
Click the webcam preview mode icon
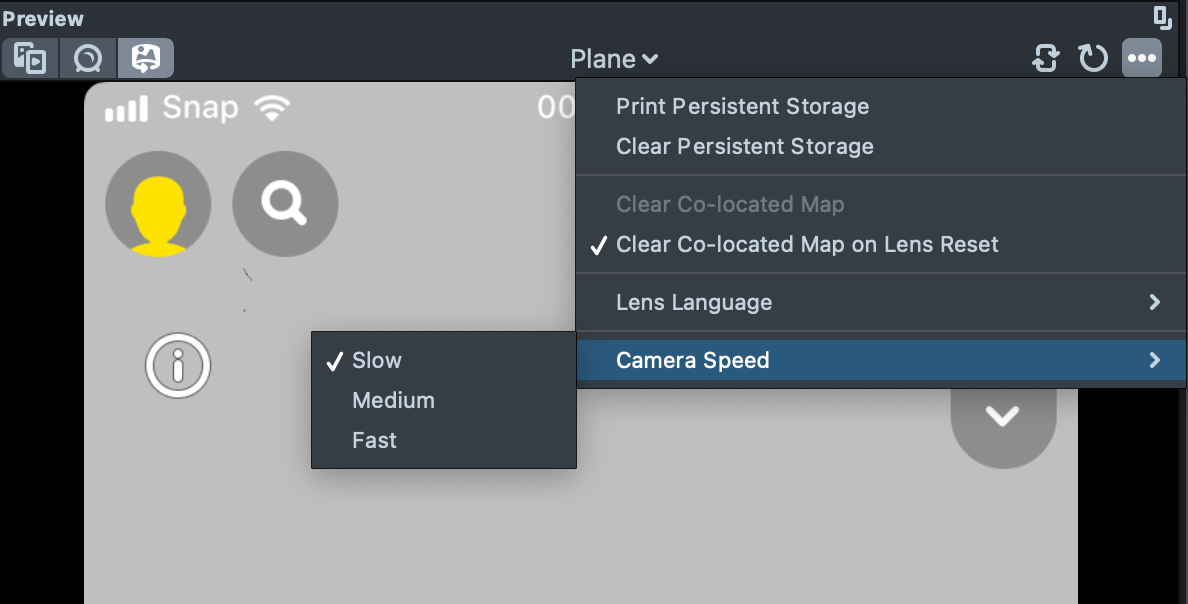click(x=88, y=59)
